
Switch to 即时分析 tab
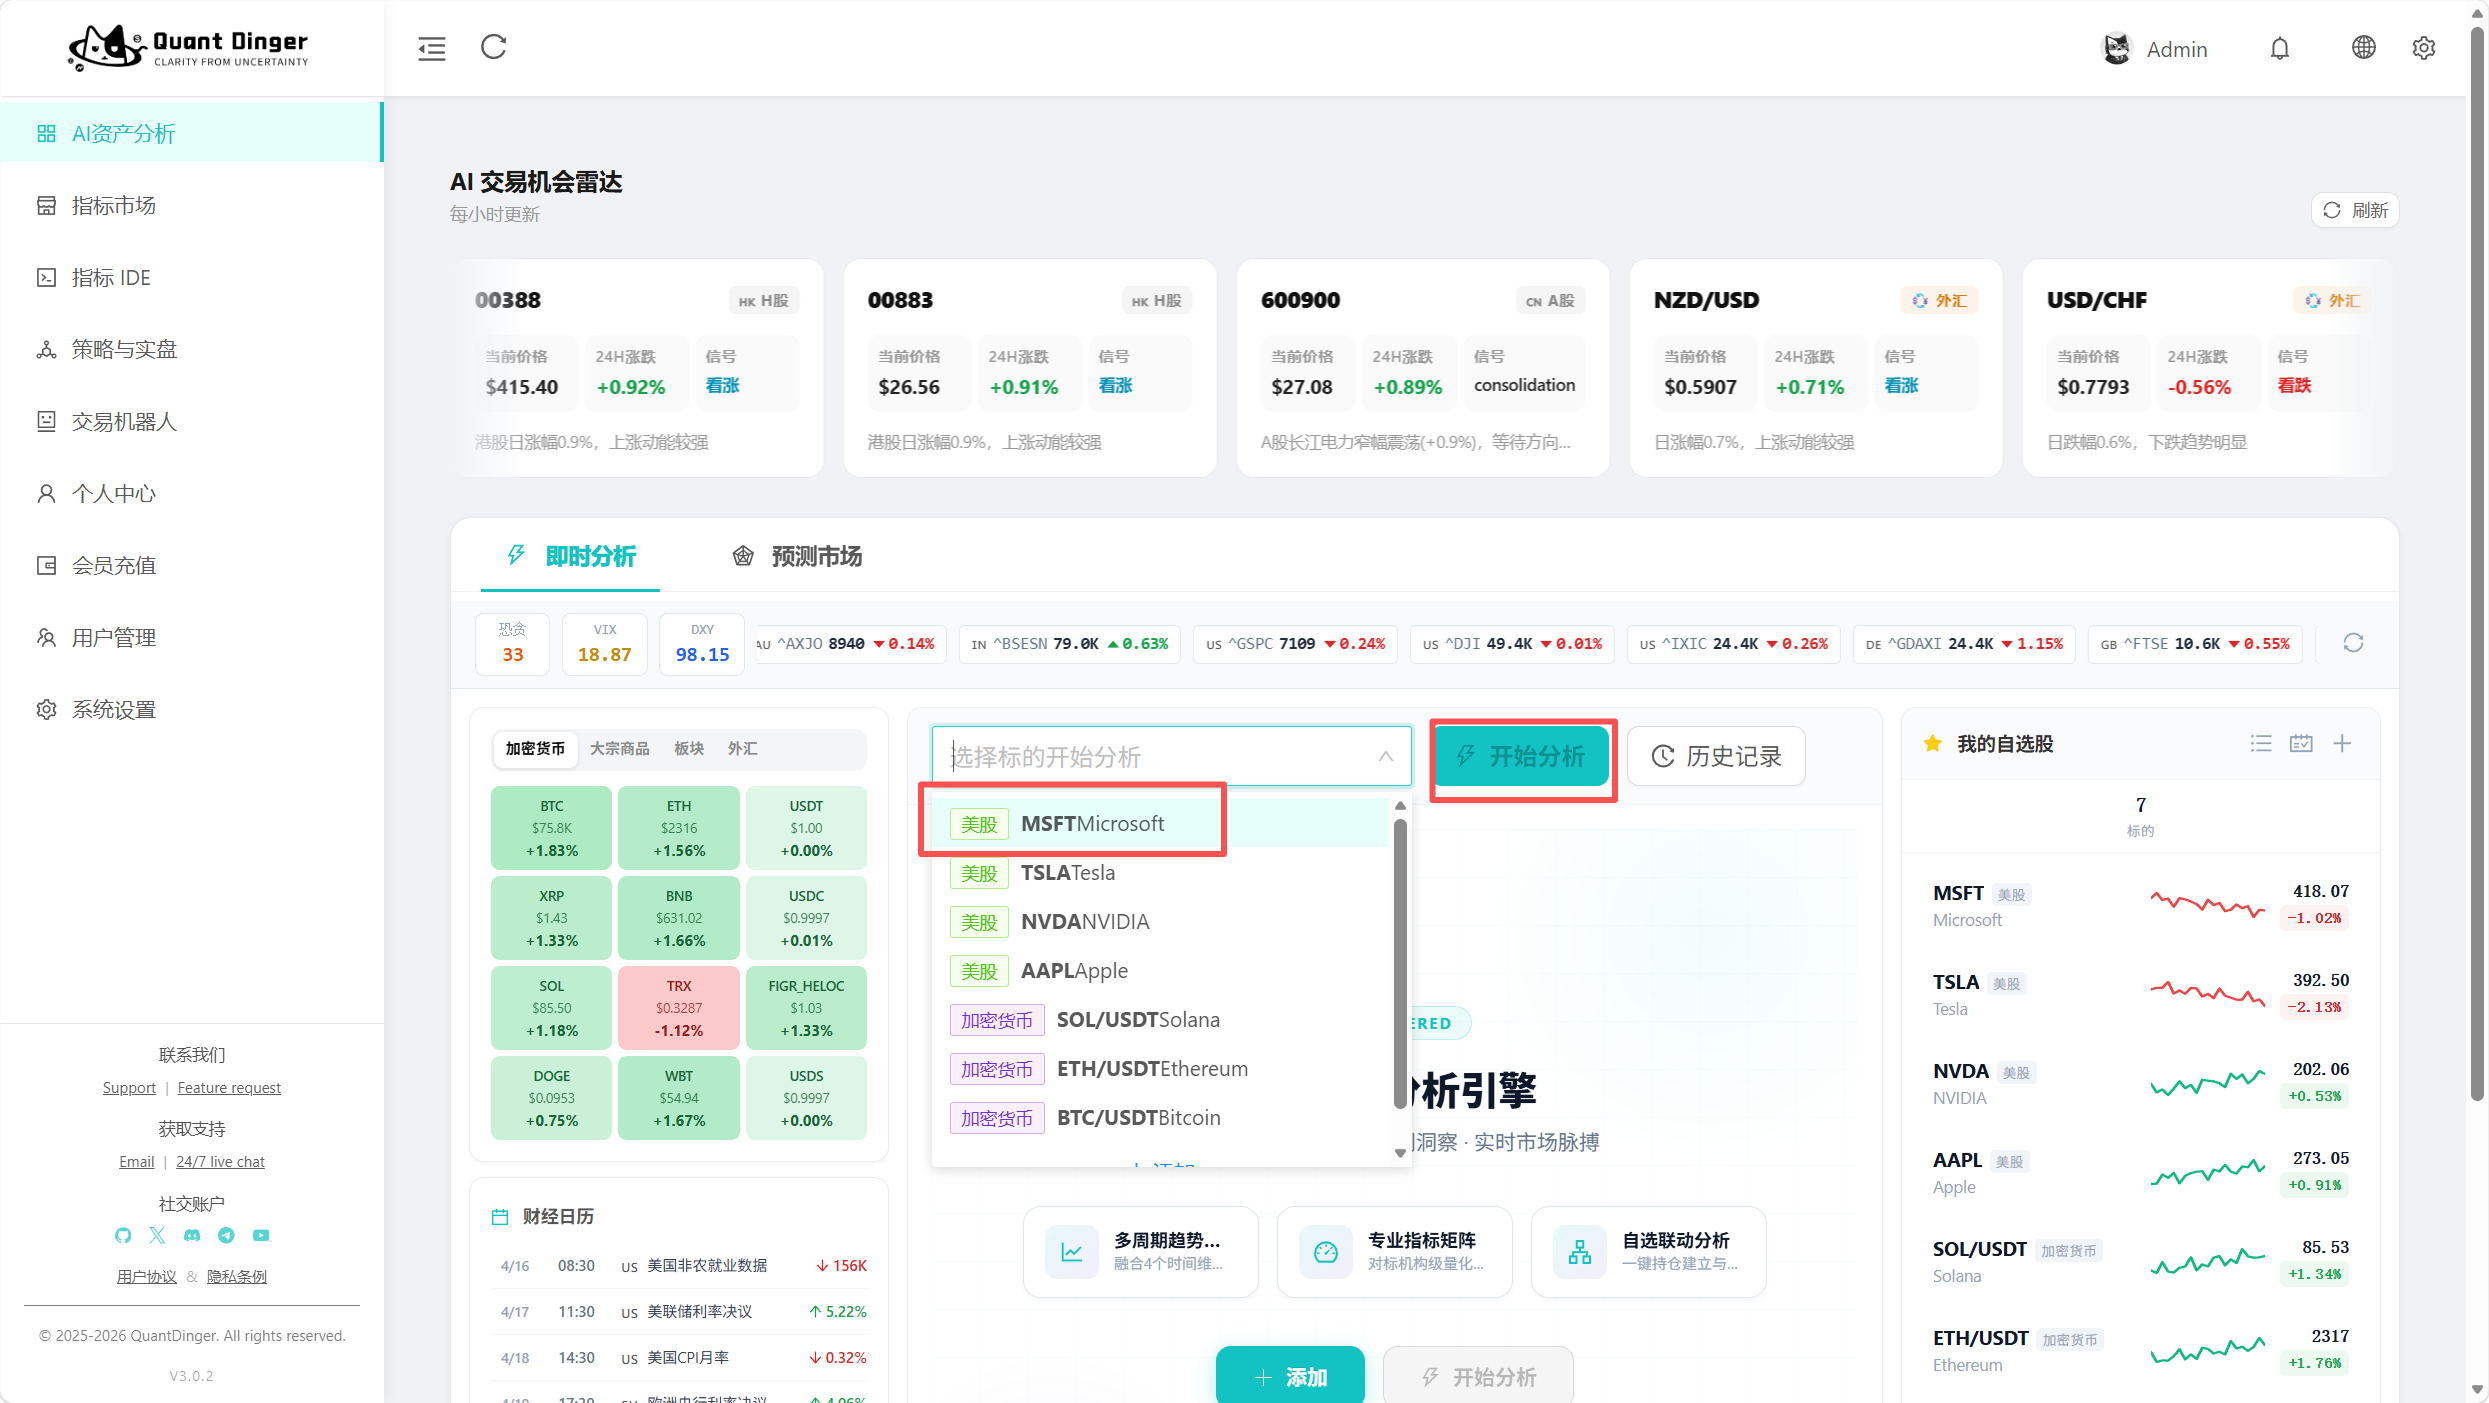571,556
